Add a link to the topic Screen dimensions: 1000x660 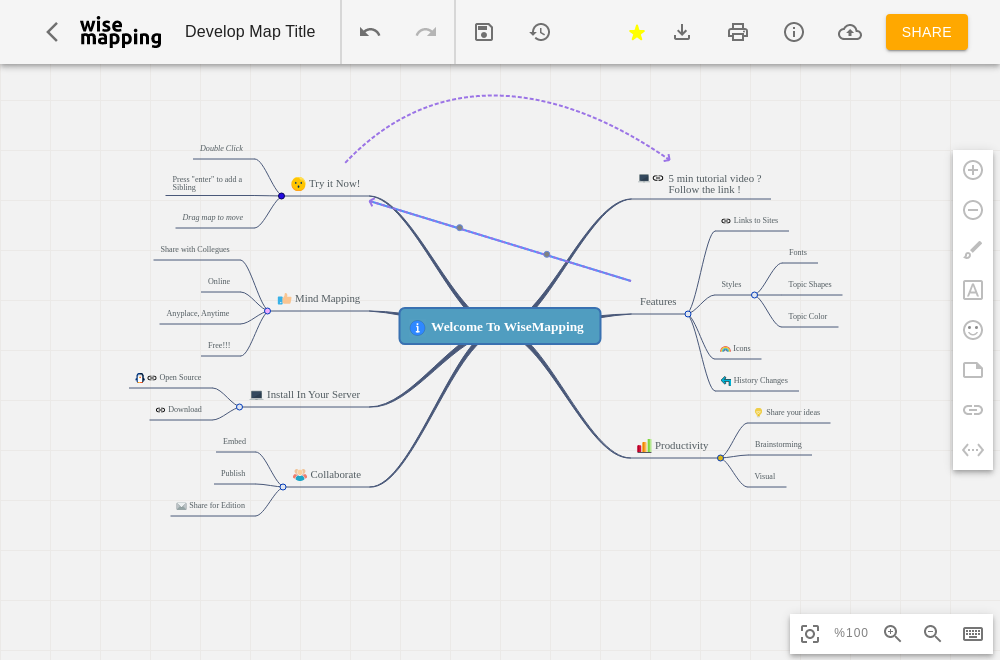tap(973, 410)
